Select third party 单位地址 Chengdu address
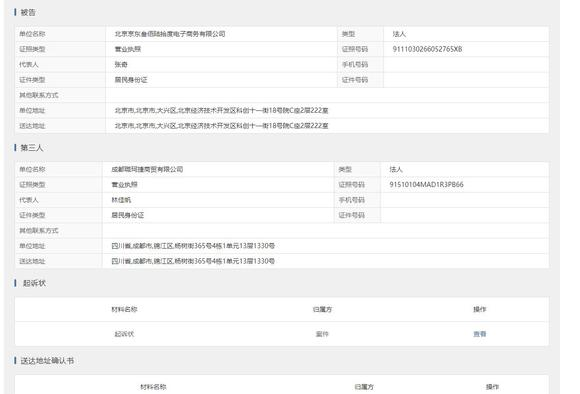The height and width of the screenshot is (394, 580). [193, 246]
